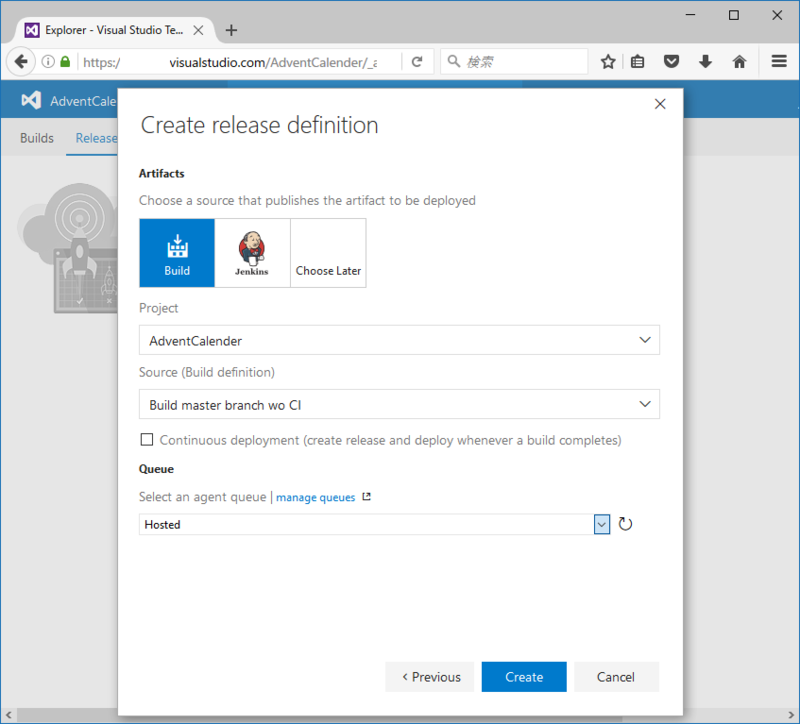The height and width of the screenshot is (724, 800).
Task: Cancel the release definition dialog
Action: (616, 677)
